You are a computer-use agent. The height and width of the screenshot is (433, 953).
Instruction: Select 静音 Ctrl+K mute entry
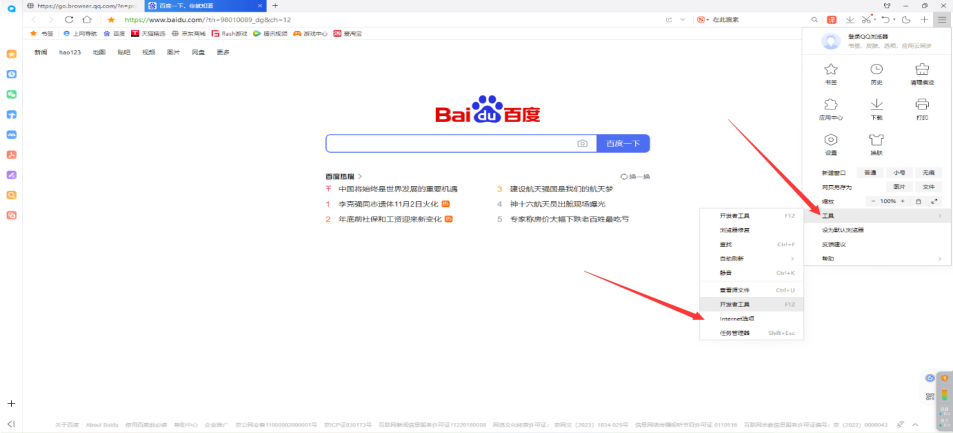(x=752, y=273)
